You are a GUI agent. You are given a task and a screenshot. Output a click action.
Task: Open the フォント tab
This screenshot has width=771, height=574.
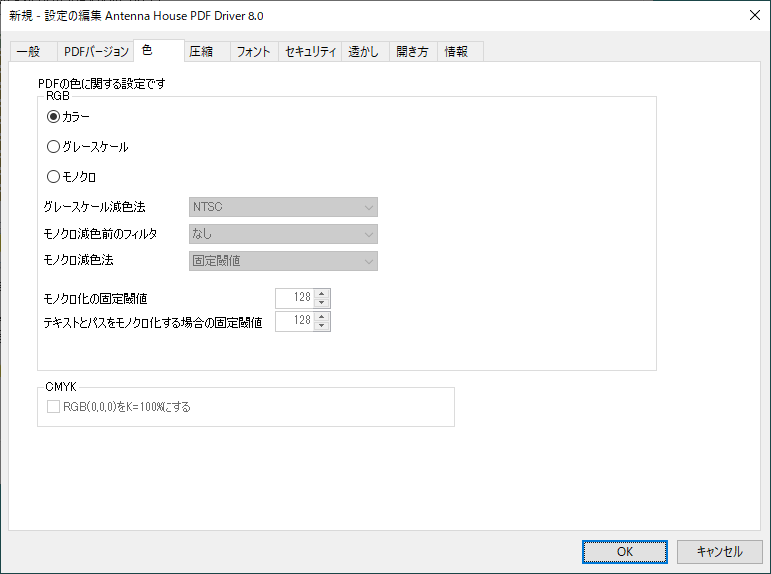254,52
